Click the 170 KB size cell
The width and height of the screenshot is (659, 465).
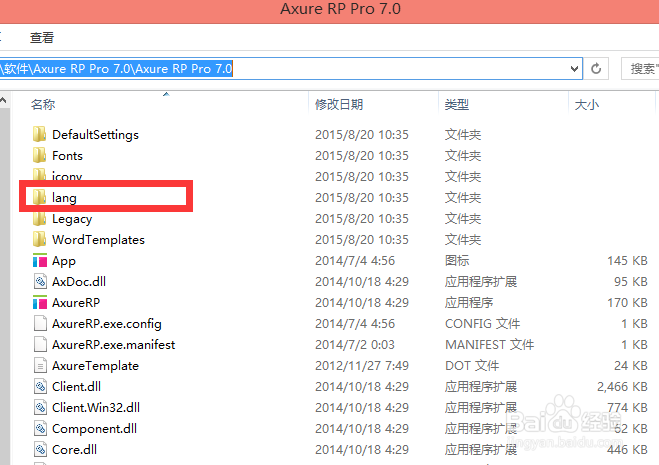[627, 303]
